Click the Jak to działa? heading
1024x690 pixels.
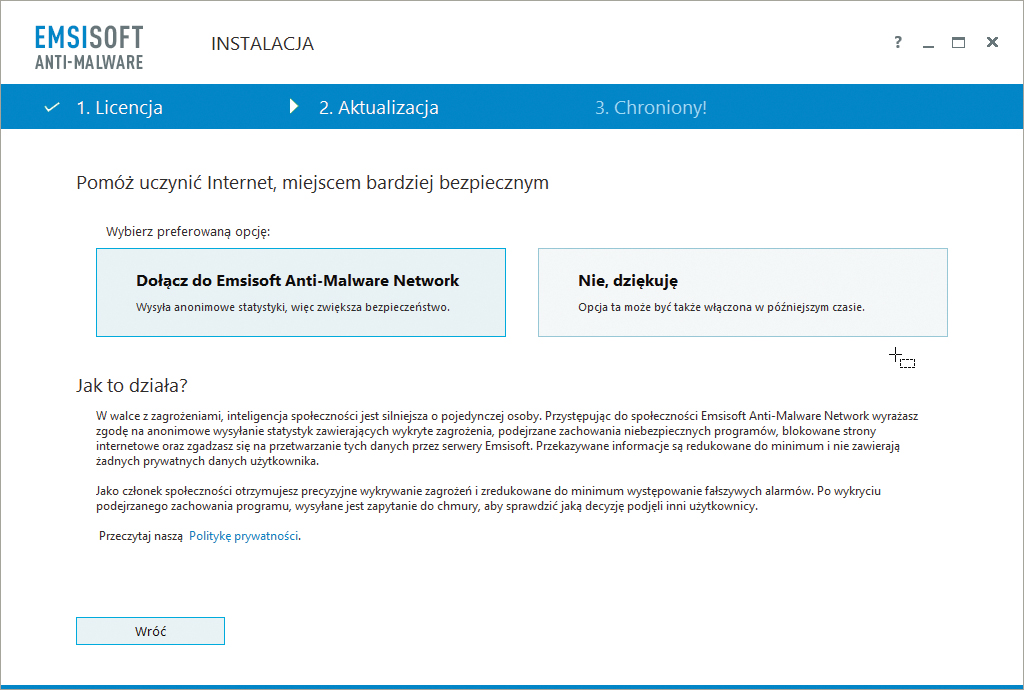tap(132, 385)
